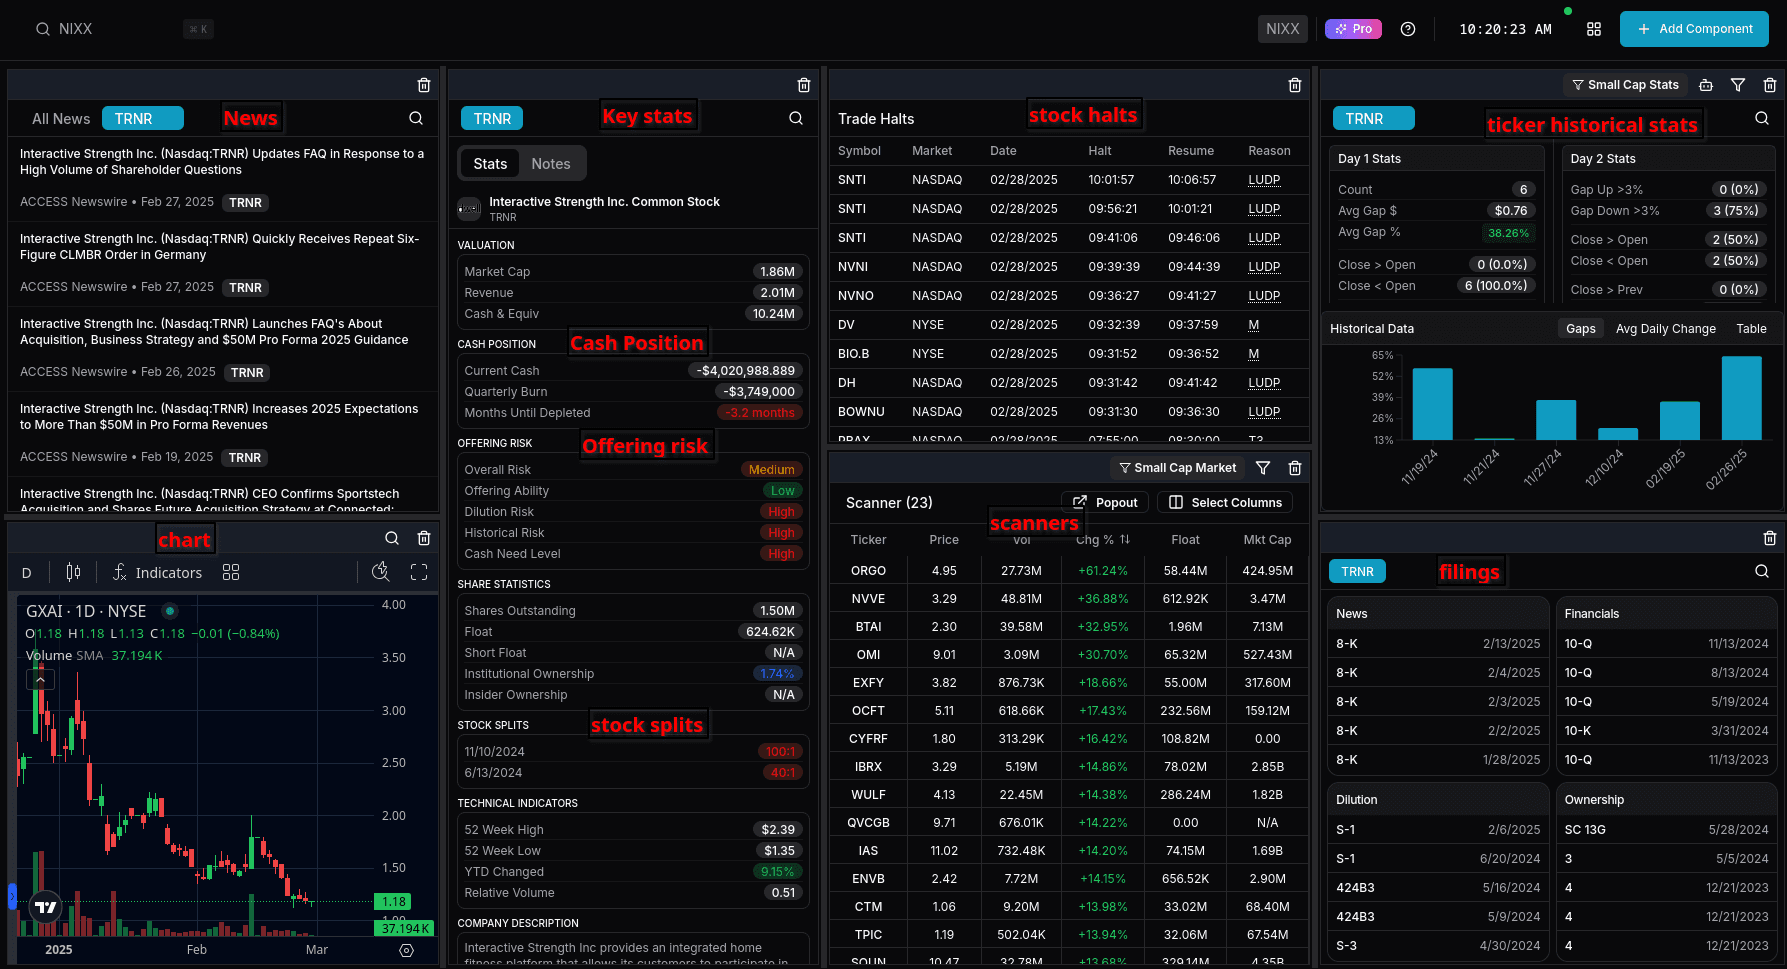Image resolution: width=1787 pixels, height=969 pixels.
Task: Click the 02/26/25 bar in Gaps chart
Action: pos(1741,398)
